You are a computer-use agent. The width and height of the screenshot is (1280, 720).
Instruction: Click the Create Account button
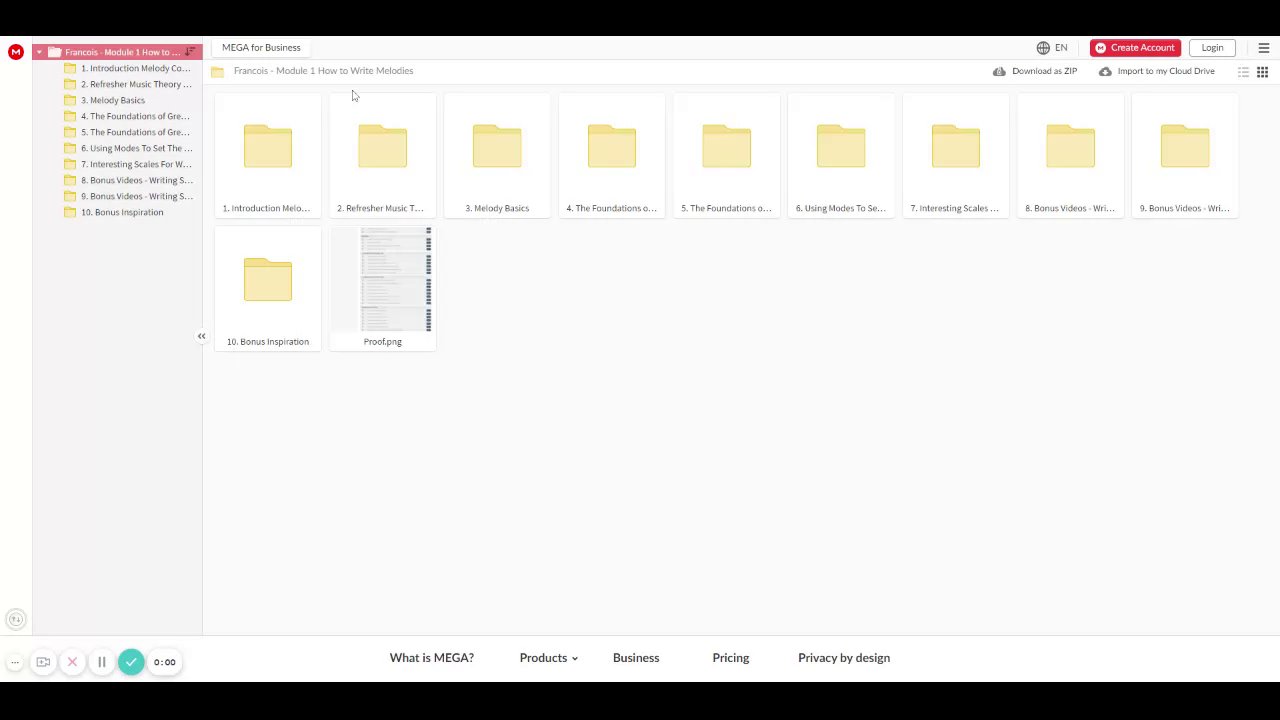pos(1135,48)
